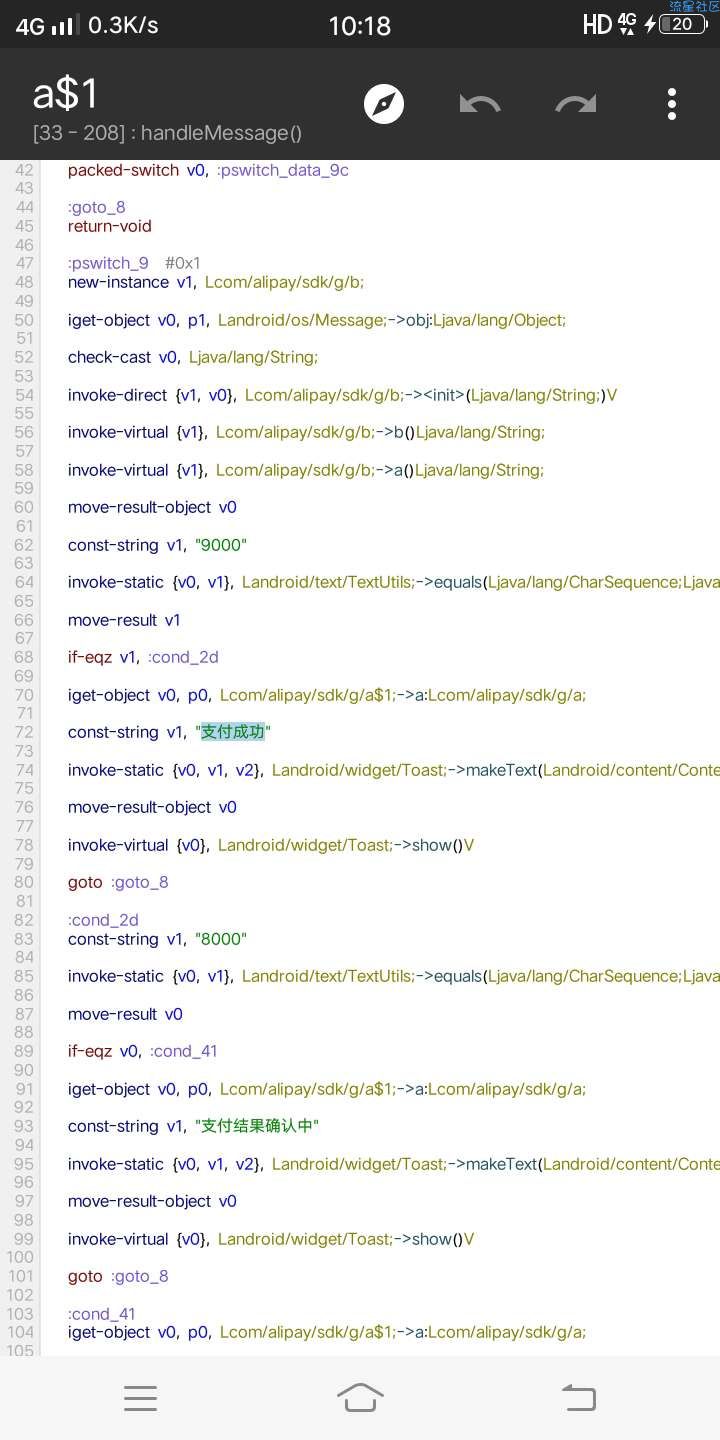Screen dimensions: 720x1440
Task: Tap the makeText call on line 74
Action: click(x=394, y=770)
